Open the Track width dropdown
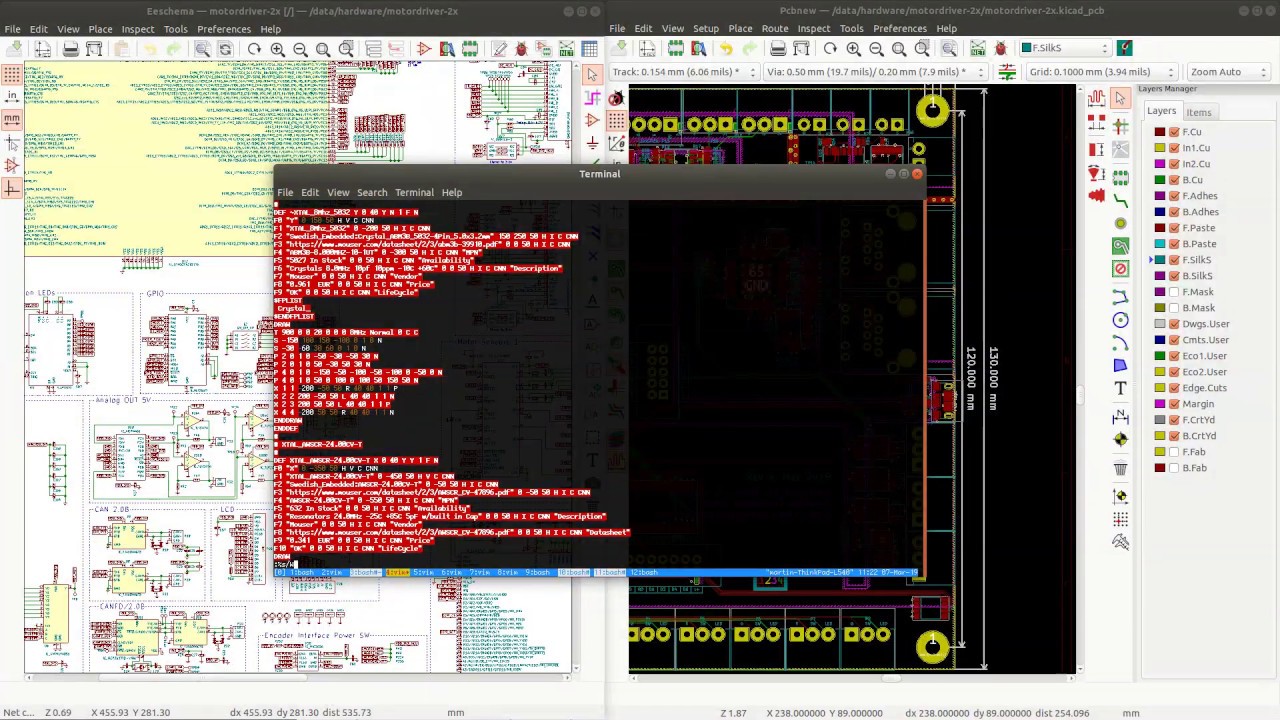The height and width of the screenshot is (720, 1280). pos(683,72)
